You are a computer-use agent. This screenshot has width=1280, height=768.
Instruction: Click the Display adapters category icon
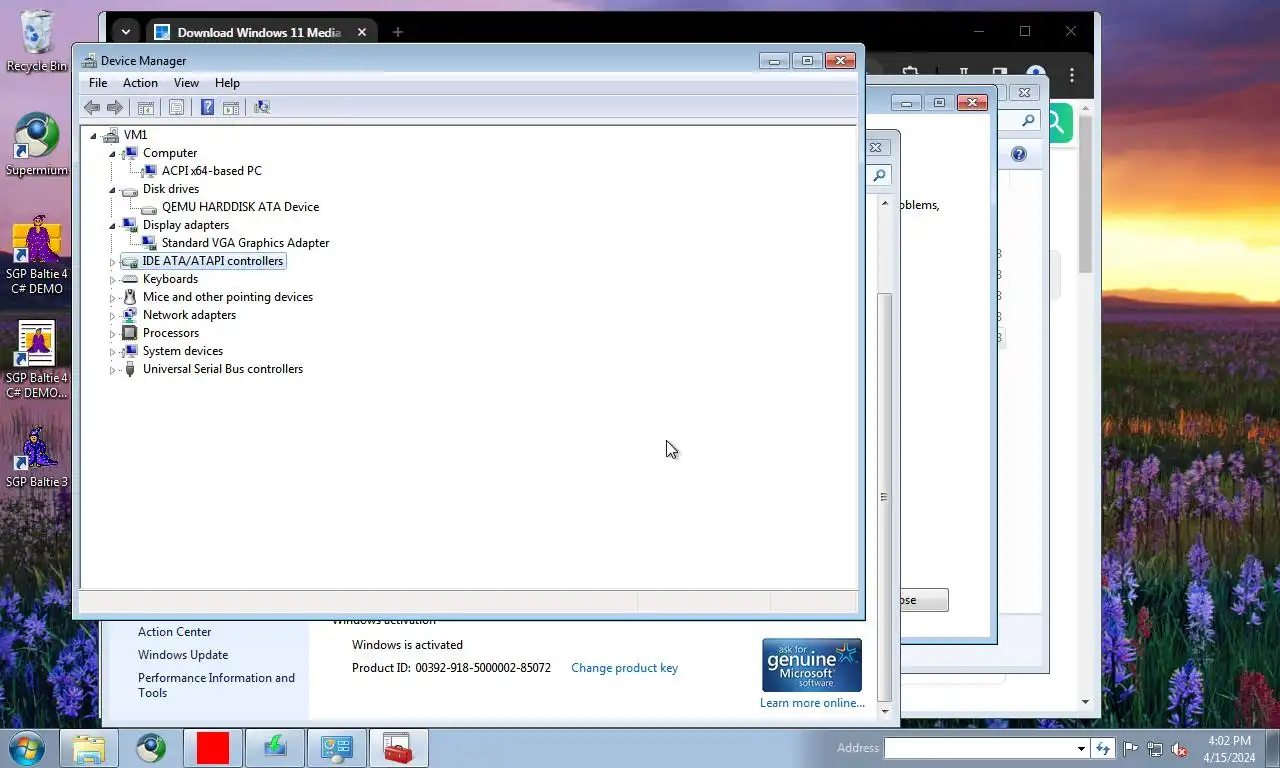tap(129, 225)
